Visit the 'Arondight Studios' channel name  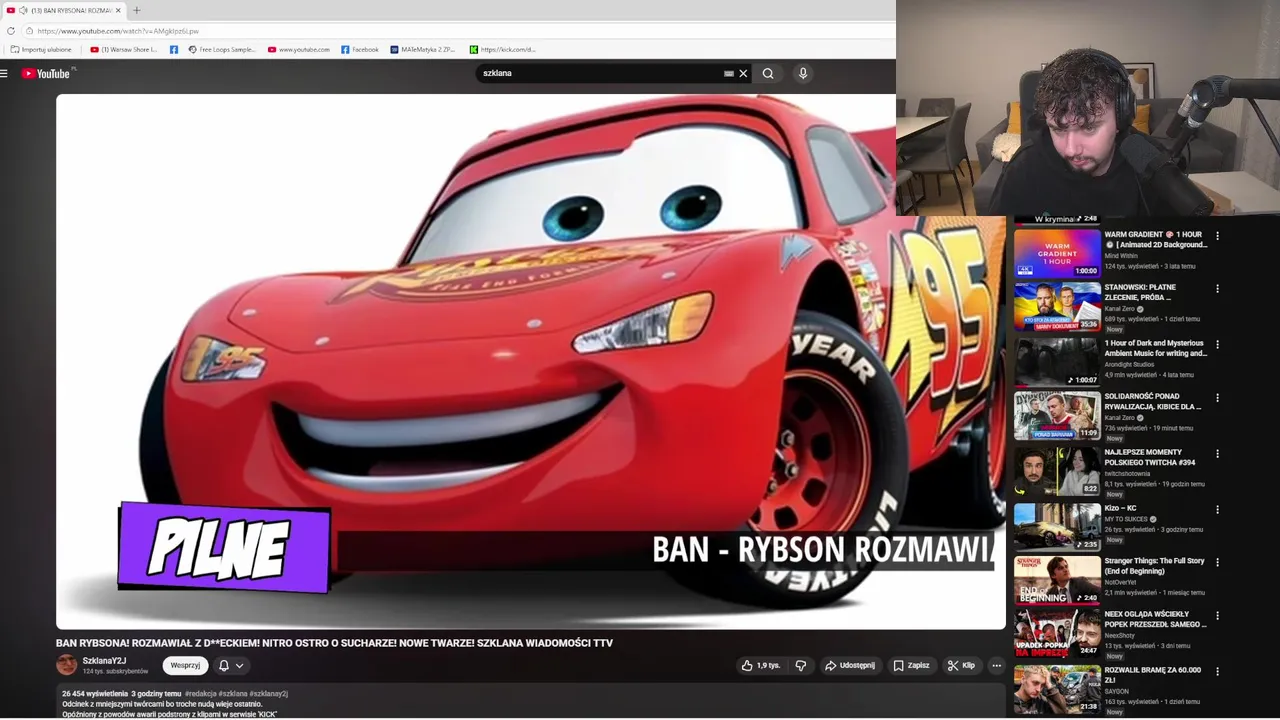click(x=1129, y=365)
